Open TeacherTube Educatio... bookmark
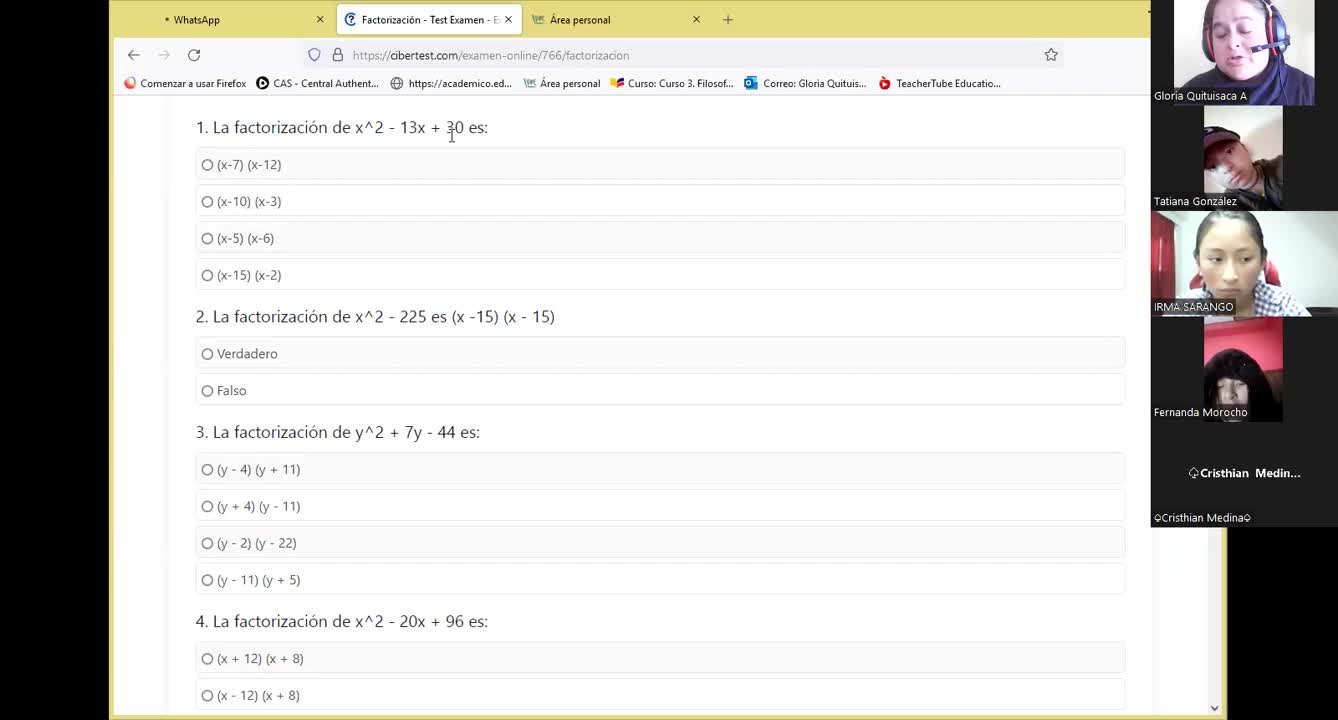The width and height of the screenshot is (1338, 720). click(x=939, y=83)
